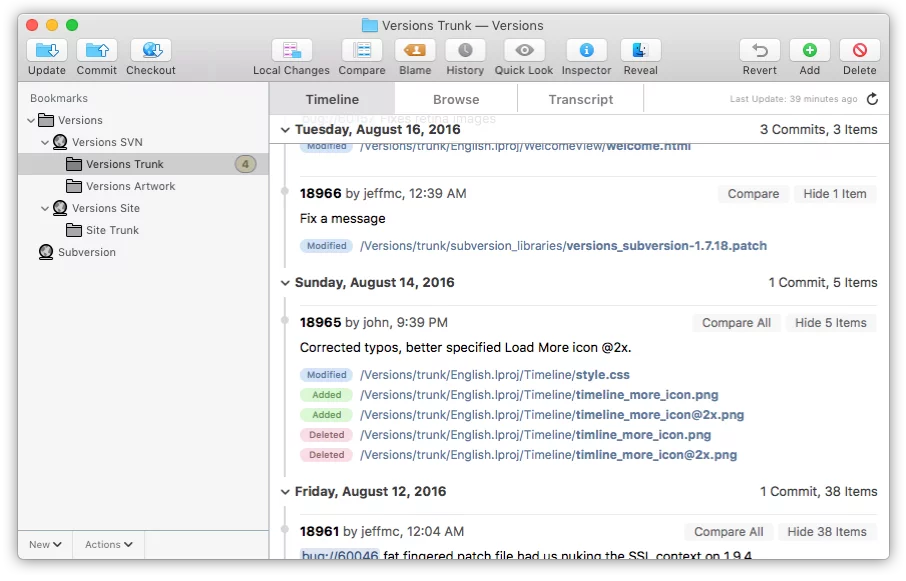Collapse the Versions SVN tree item
Viewport: 906px width, 581px height.
pyautogui.click(x=44, y=141)
